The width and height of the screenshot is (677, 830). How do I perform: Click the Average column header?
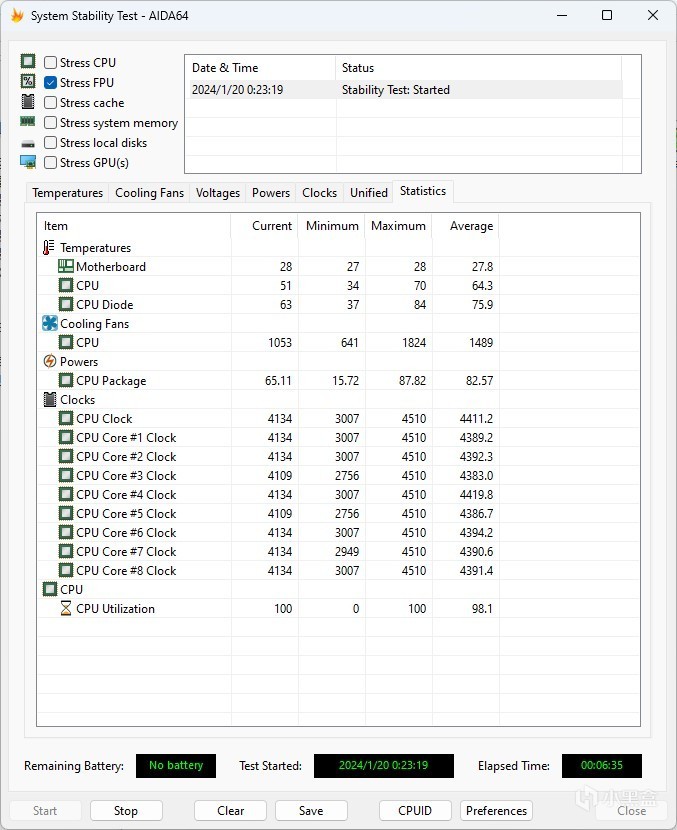pyautogui.click(x=466, y=226)
